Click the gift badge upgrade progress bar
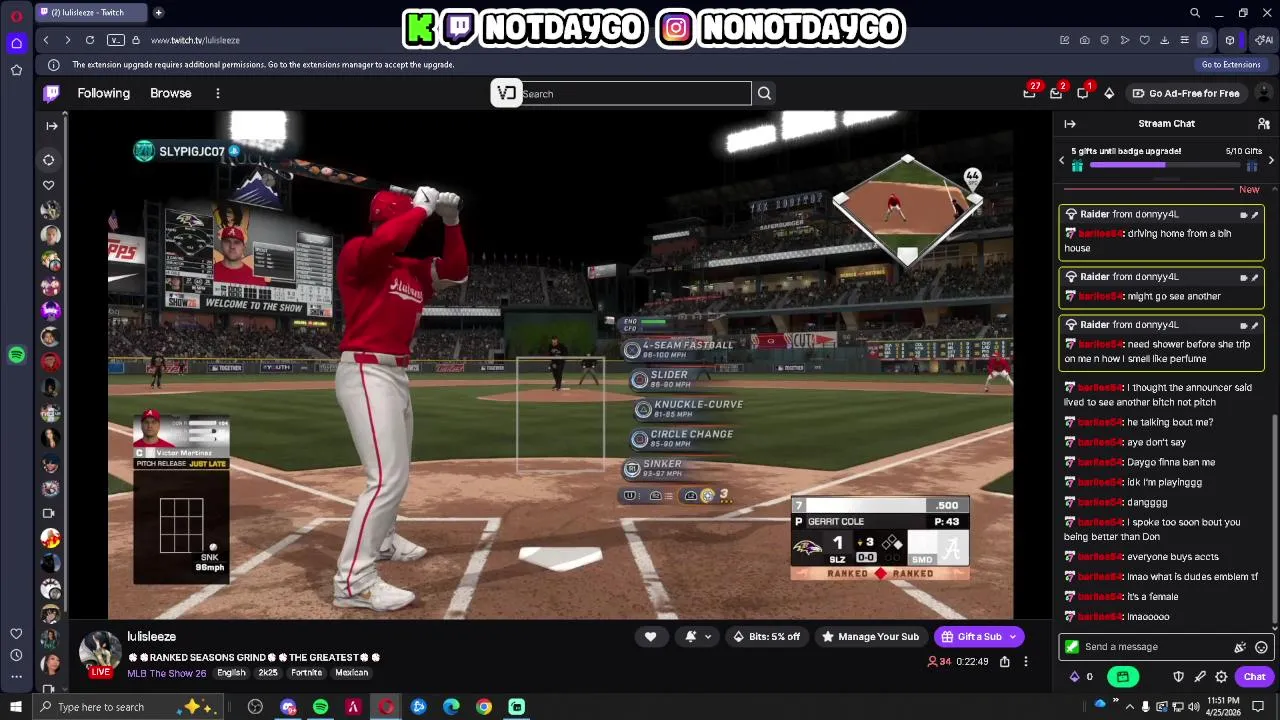Screen dimensions: 1280x720 coord(1166,165)
